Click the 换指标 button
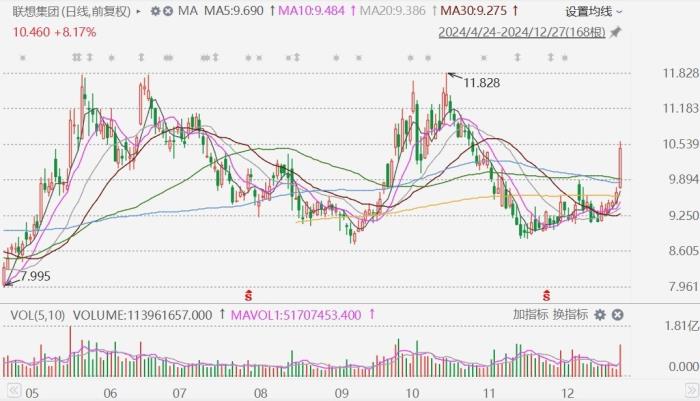The width and height of the screenshot is (700, 401). tap(570, 315)
